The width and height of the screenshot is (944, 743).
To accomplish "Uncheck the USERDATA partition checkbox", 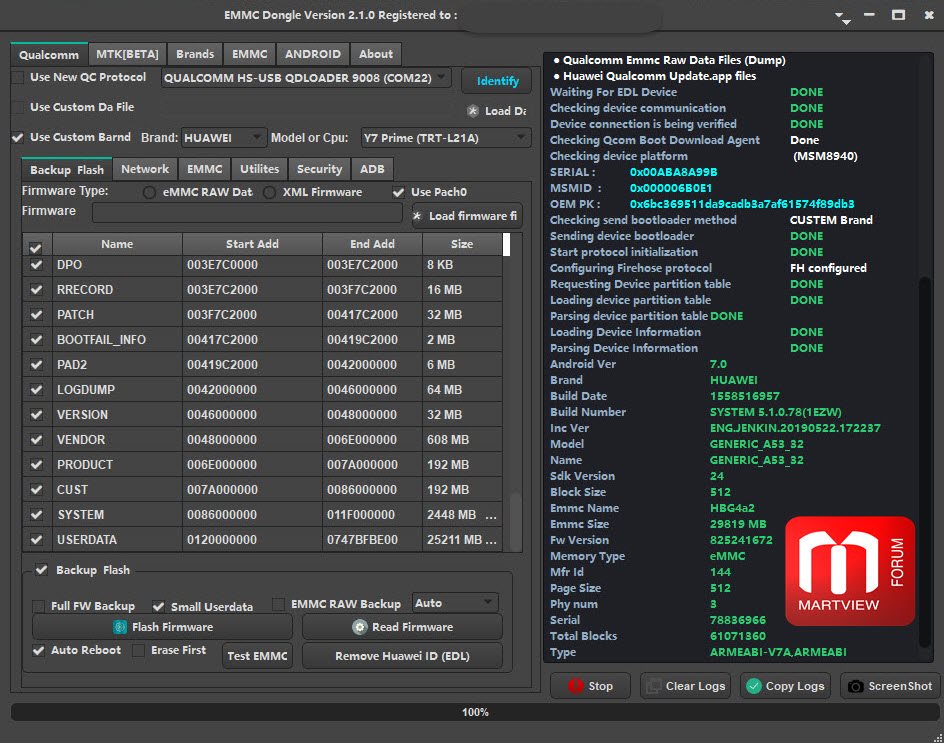I will pos(37,539).
